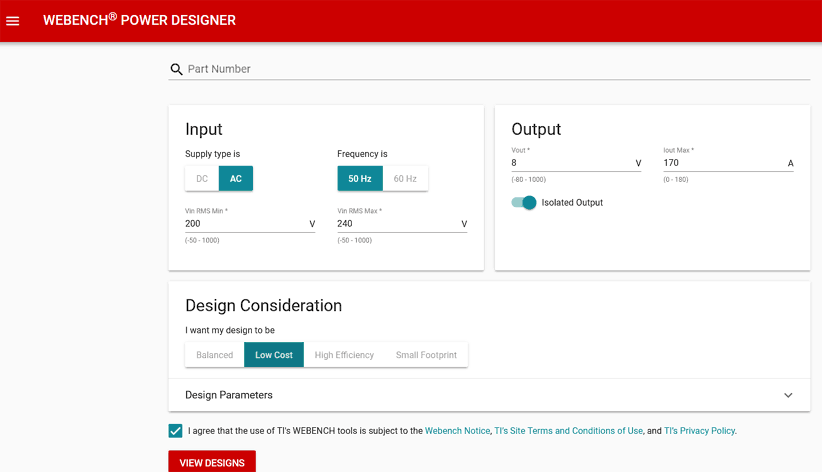Click the search magnifier icon
The image size is (822, 472).
tap(177, 69)
